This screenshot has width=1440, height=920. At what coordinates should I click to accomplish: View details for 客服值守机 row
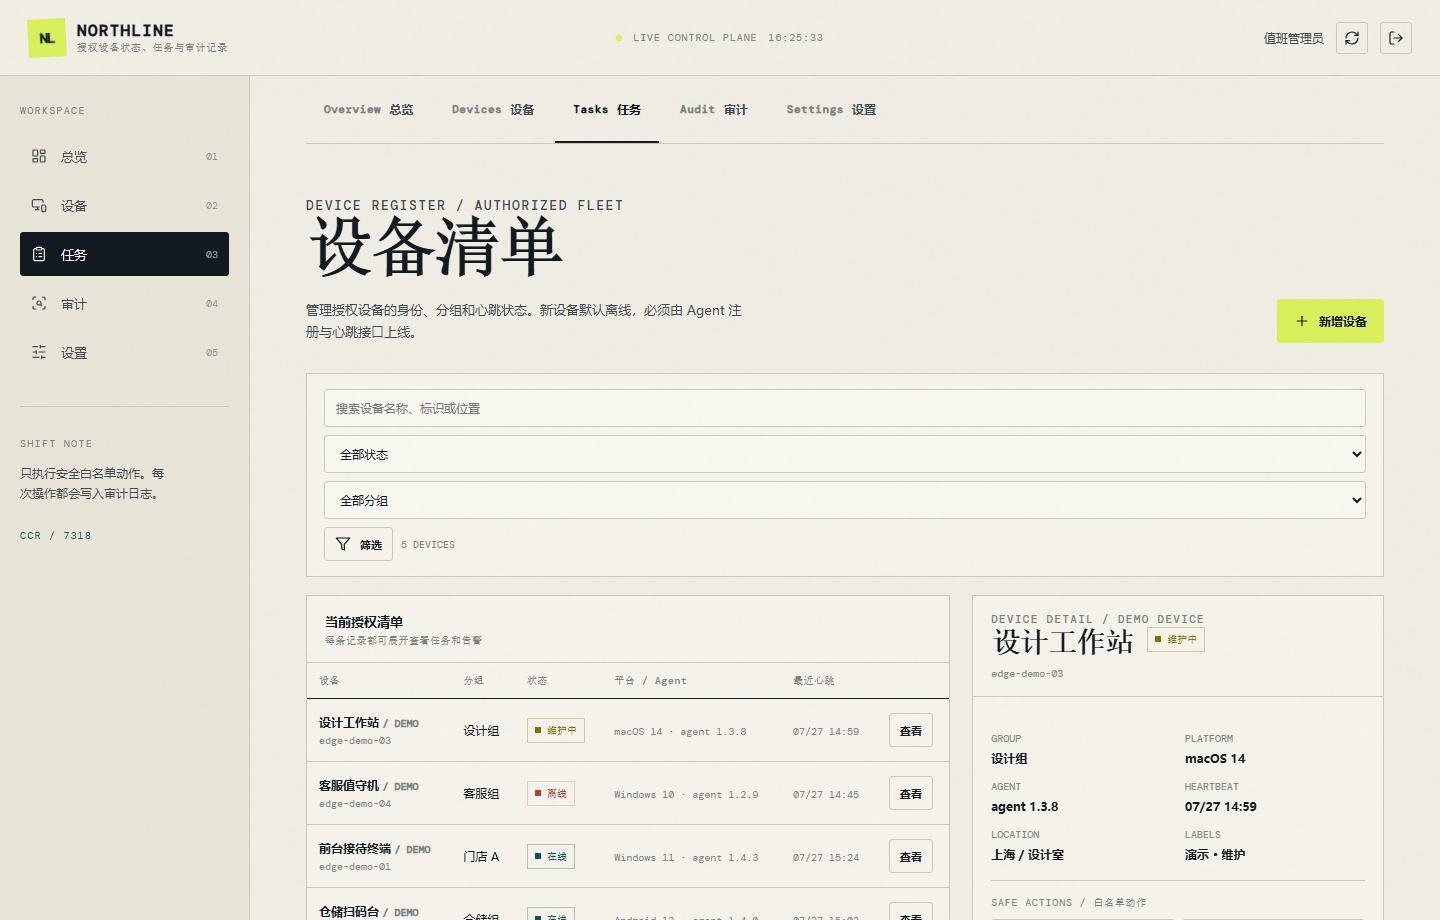pyautogui.click(x=911, y=793)
